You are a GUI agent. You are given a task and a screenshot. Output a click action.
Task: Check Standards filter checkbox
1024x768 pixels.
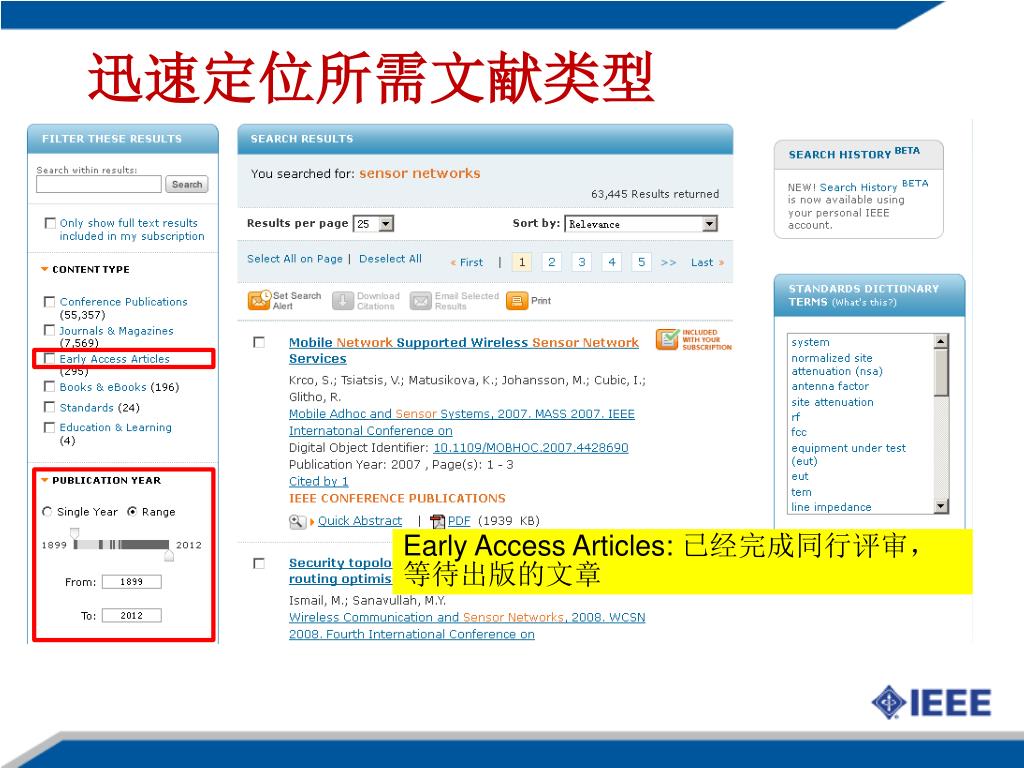click(50, 408)
